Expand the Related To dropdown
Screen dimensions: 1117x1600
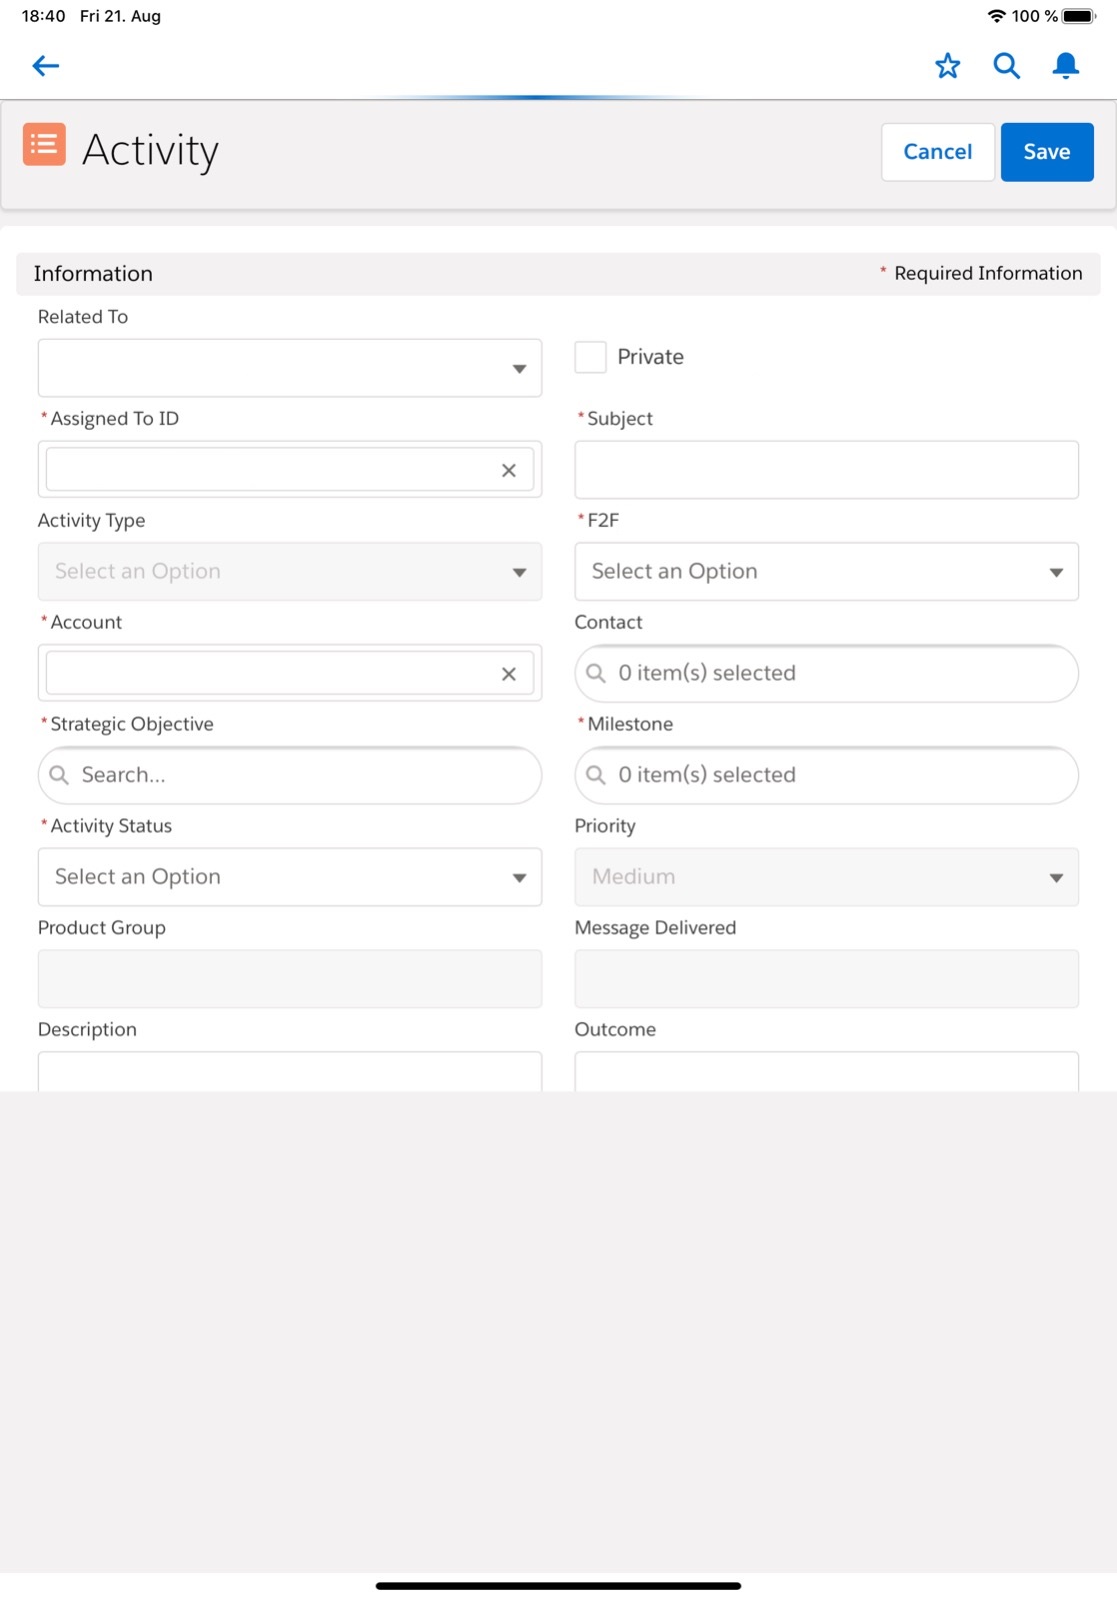point(290,368)
